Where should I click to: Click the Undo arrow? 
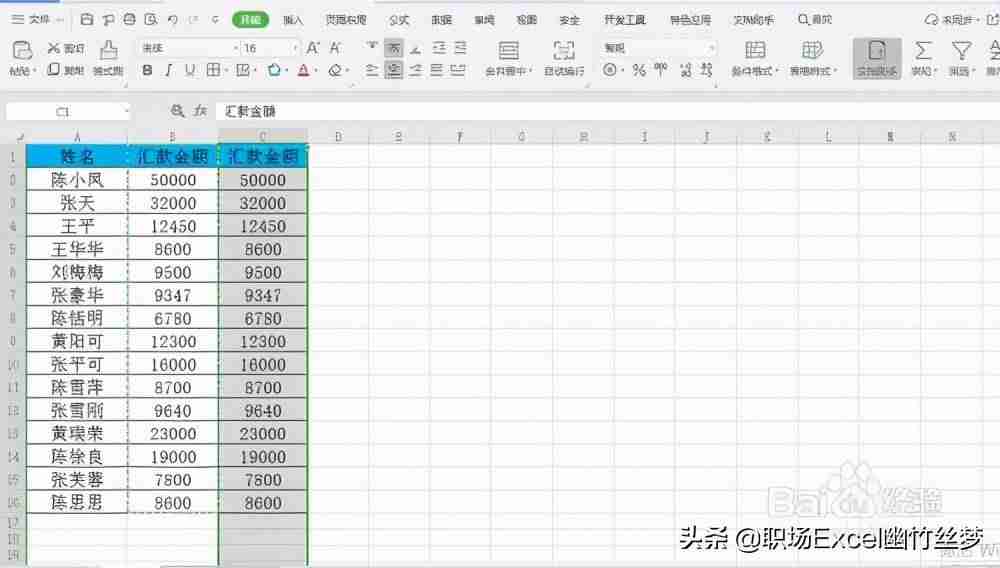tap(173, 20)
